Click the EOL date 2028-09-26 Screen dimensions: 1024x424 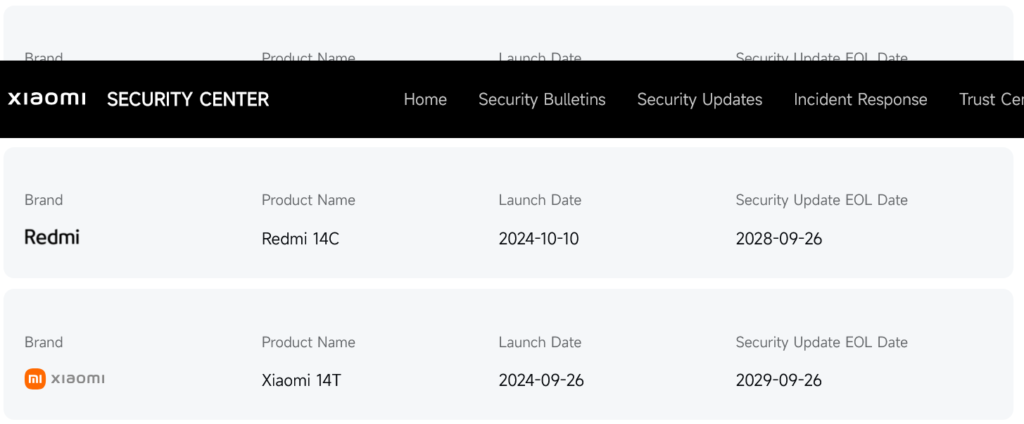click(x=779, y=239)
